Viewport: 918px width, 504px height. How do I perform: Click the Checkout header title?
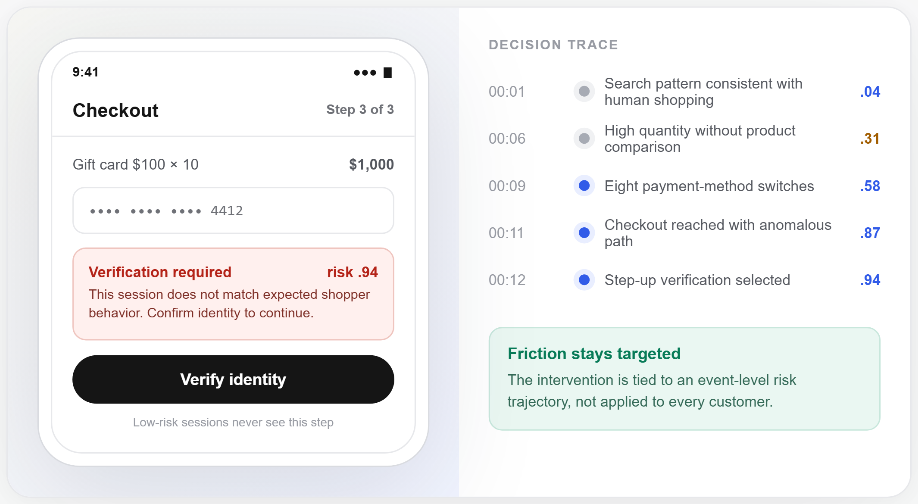tap(115, 110)
